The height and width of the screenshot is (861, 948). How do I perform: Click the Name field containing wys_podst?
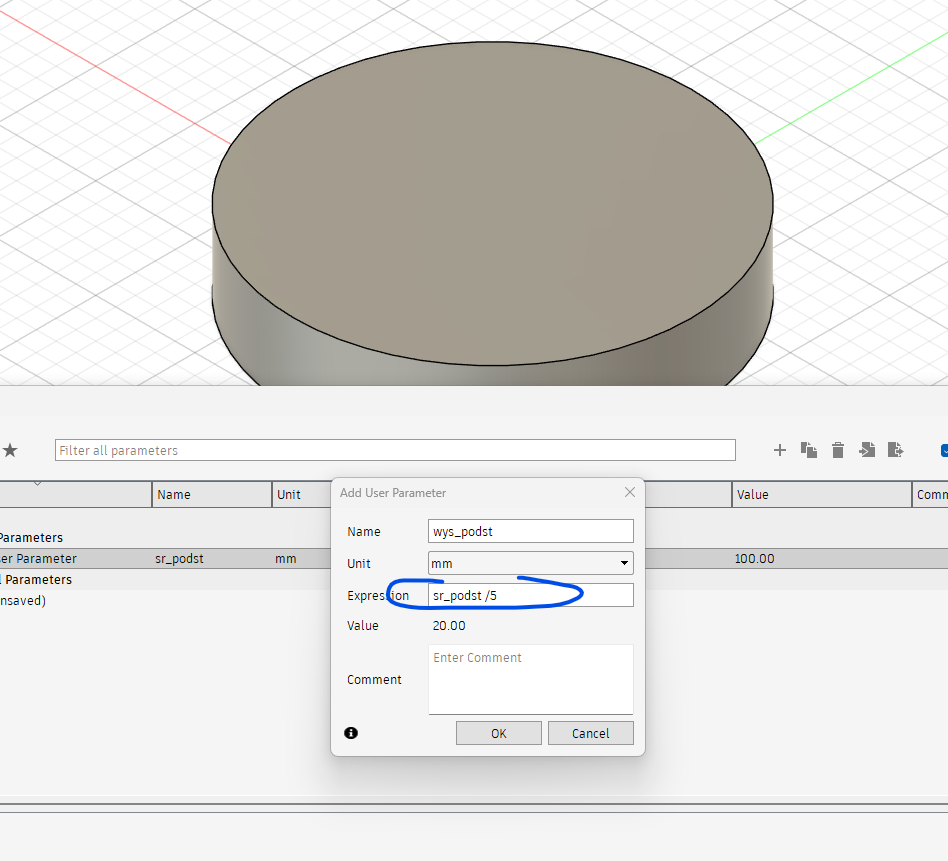(530, 531)
